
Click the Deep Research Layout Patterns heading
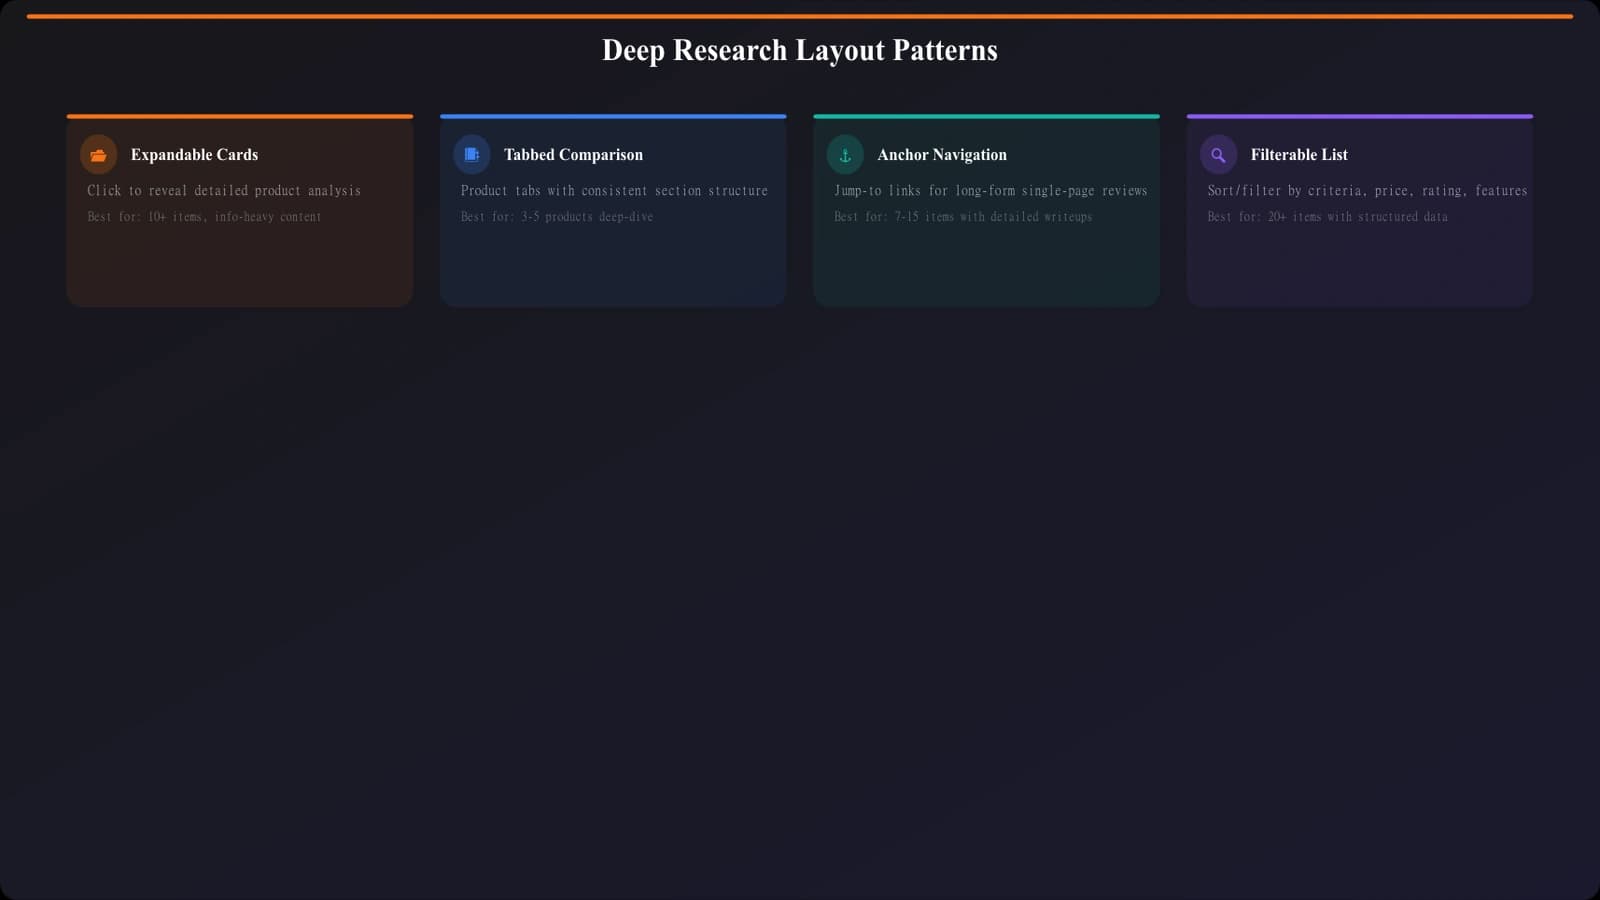pyautogui.click(x=800, y=50)
